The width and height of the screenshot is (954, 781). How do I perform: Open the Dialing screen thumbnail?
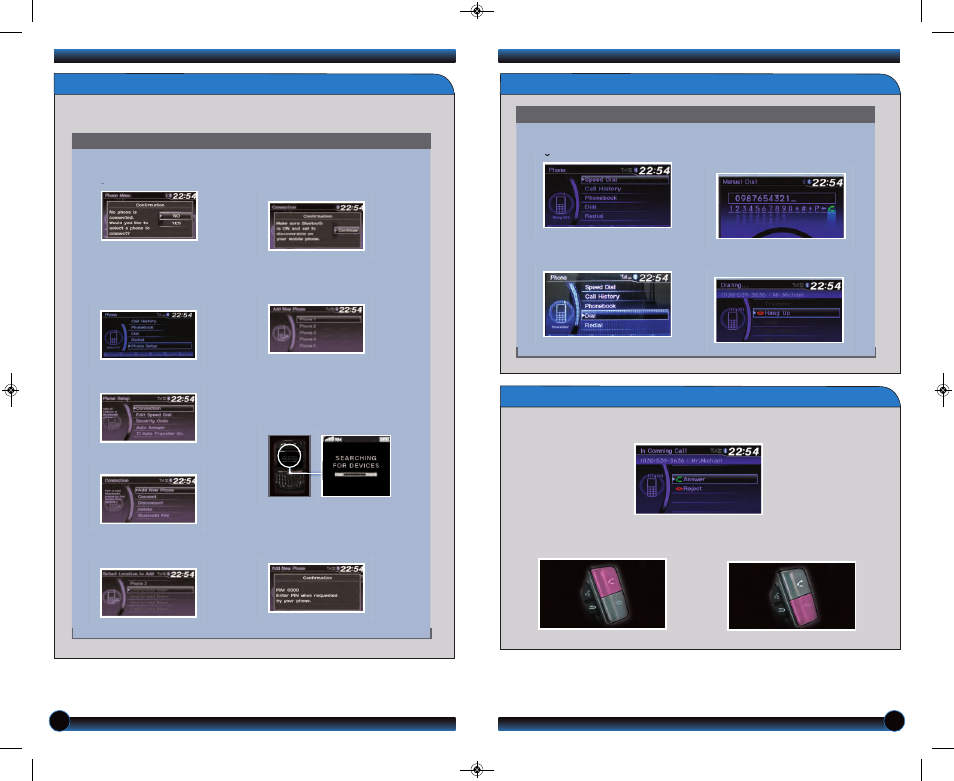(x=779, y=310)
